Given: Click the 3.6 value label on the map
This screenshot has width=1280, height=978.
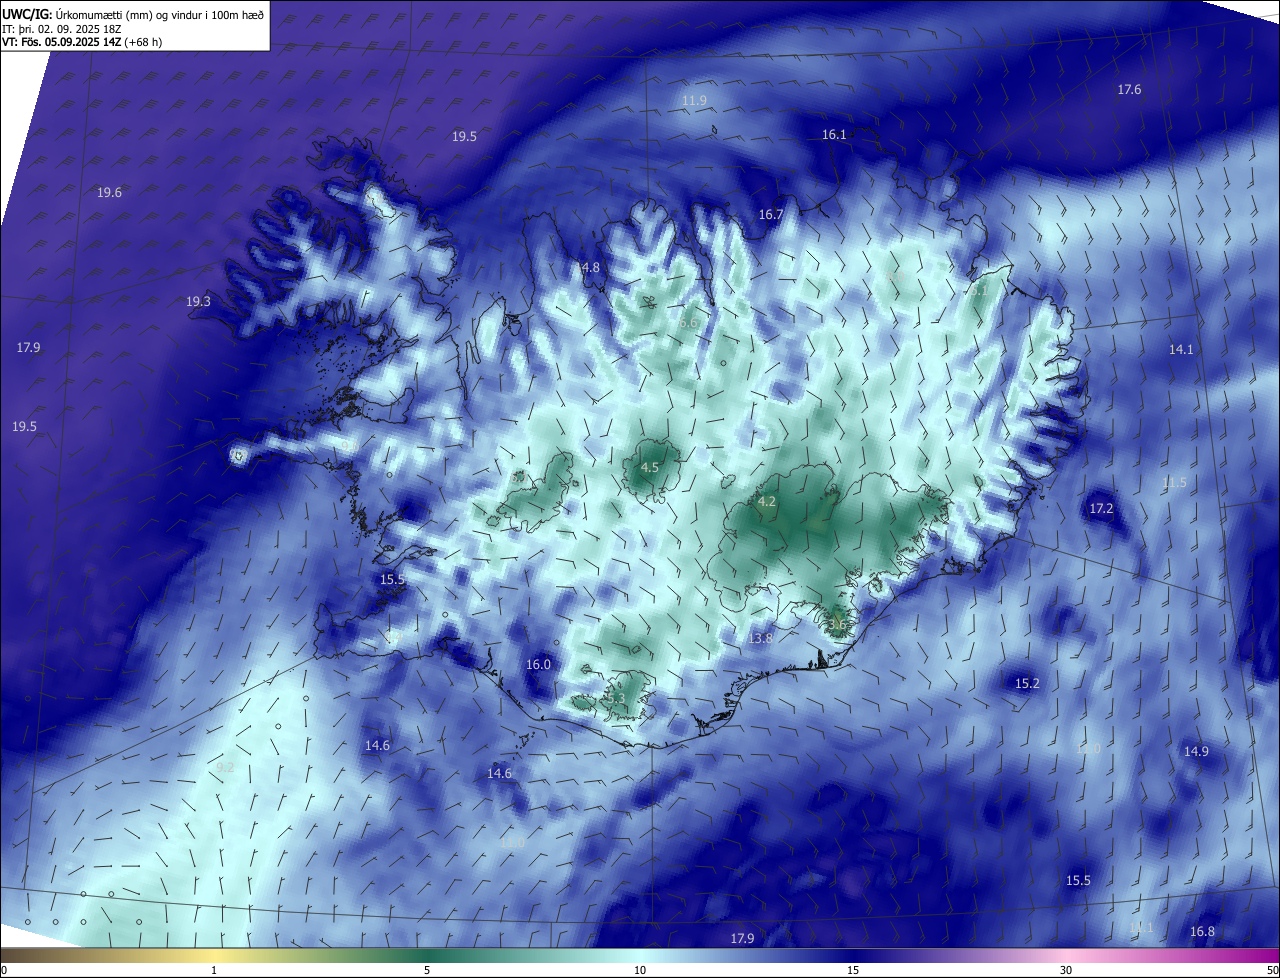Looking at the screenshot, I should (837, 625).
